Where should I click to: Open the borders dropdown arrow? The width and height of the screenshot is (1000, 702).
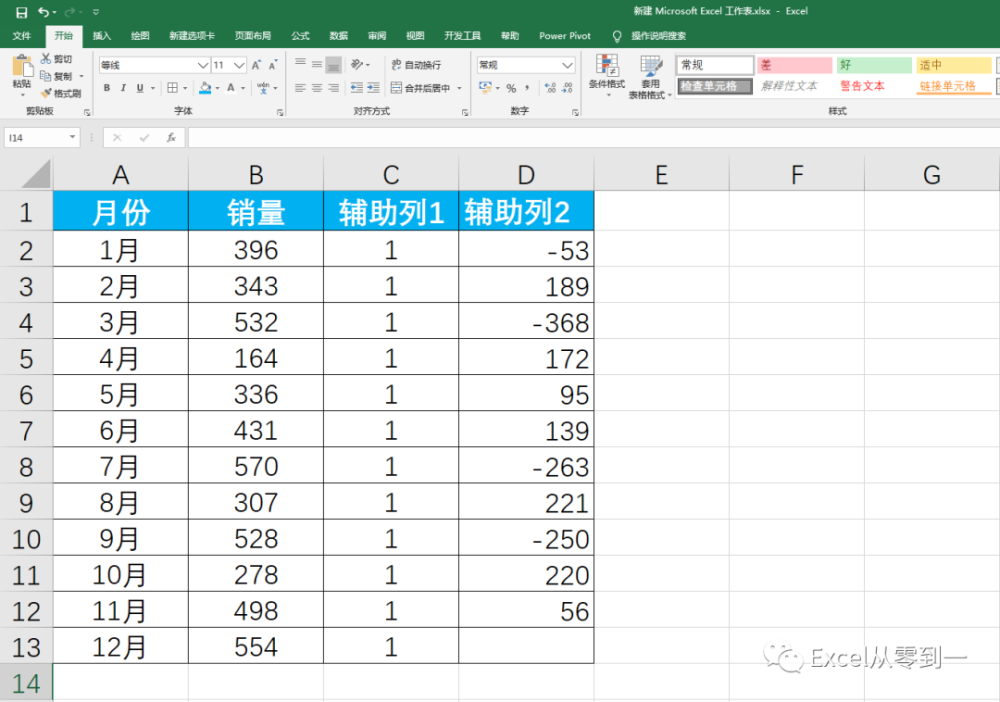pos(185,88)
